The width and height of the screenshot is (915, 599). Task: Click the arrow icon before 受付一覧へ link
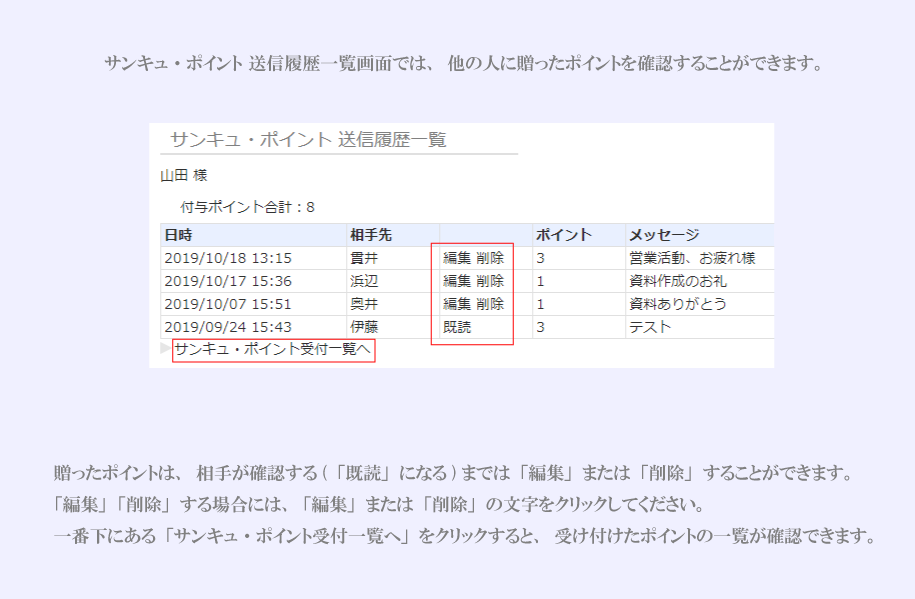[x=166, y=349]
